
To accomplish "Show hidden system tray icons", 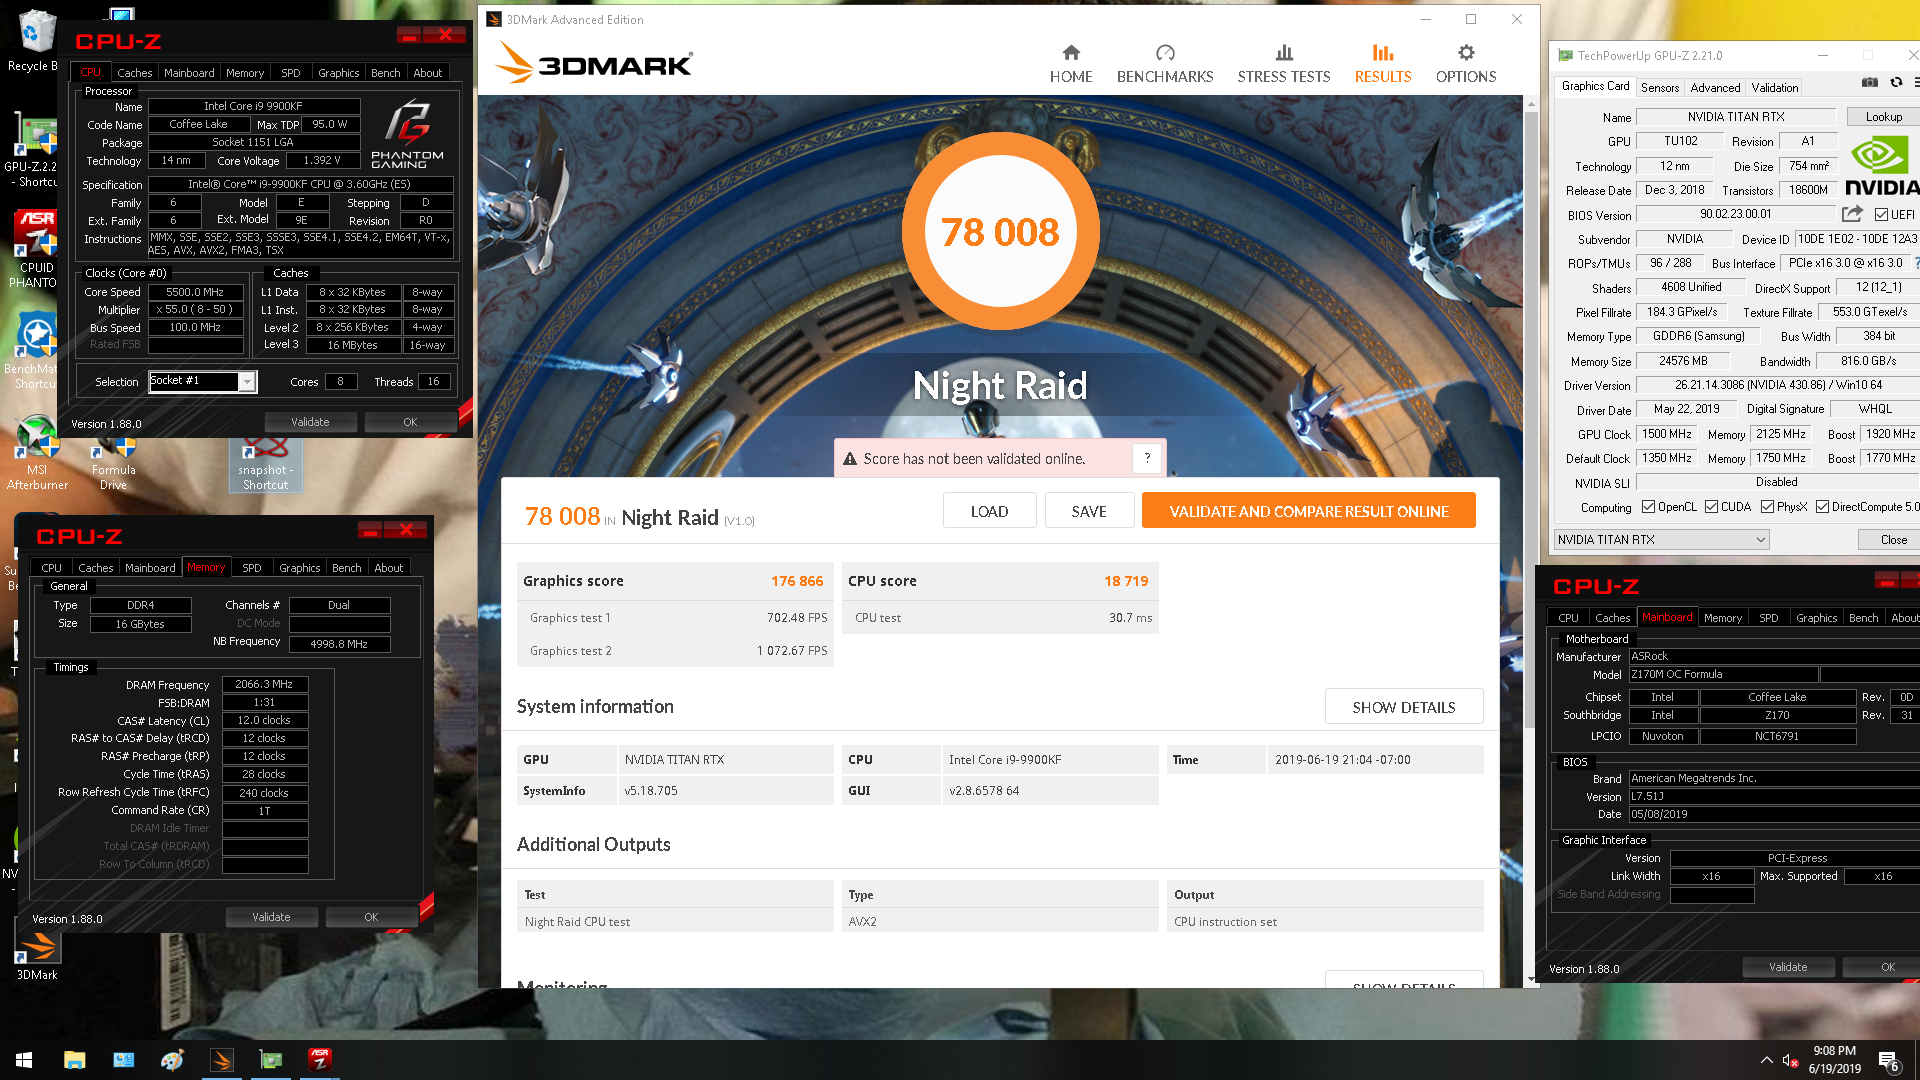I will tap(1766, 1060).
